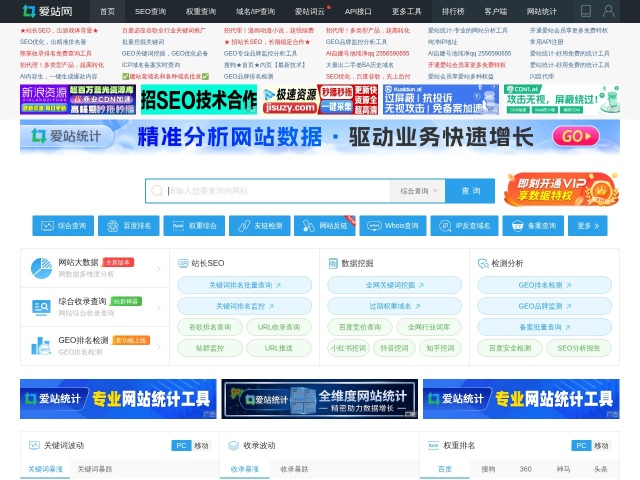Open 排行榜 in top navigation
This screenshot has width=640, height=480.
click(453, 11)
